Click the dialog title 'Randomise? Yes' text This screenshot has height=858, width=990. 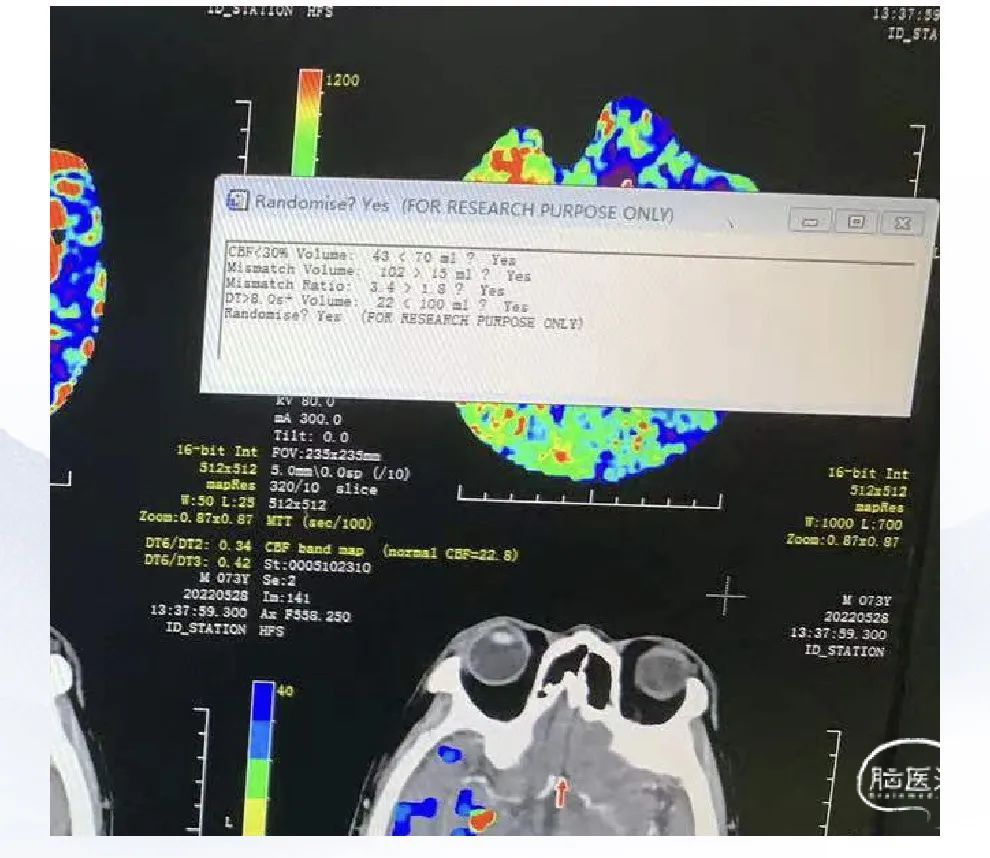coord(321,203)
